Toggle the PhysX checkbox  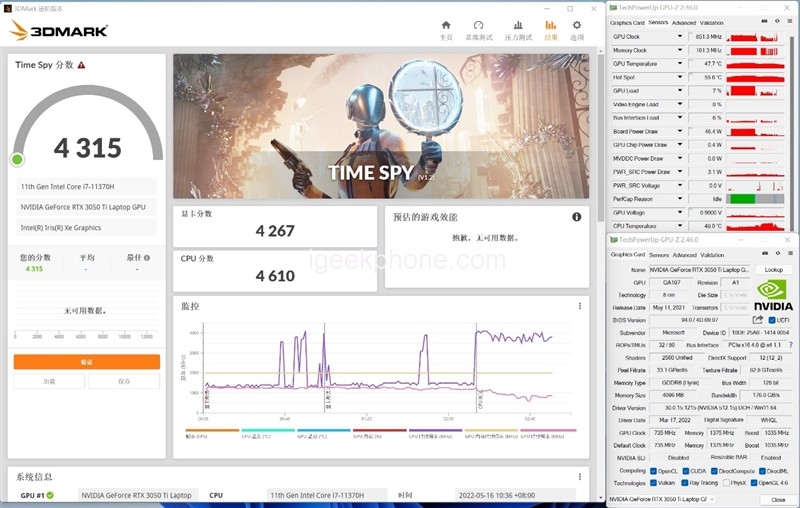[x=729, y=482]
